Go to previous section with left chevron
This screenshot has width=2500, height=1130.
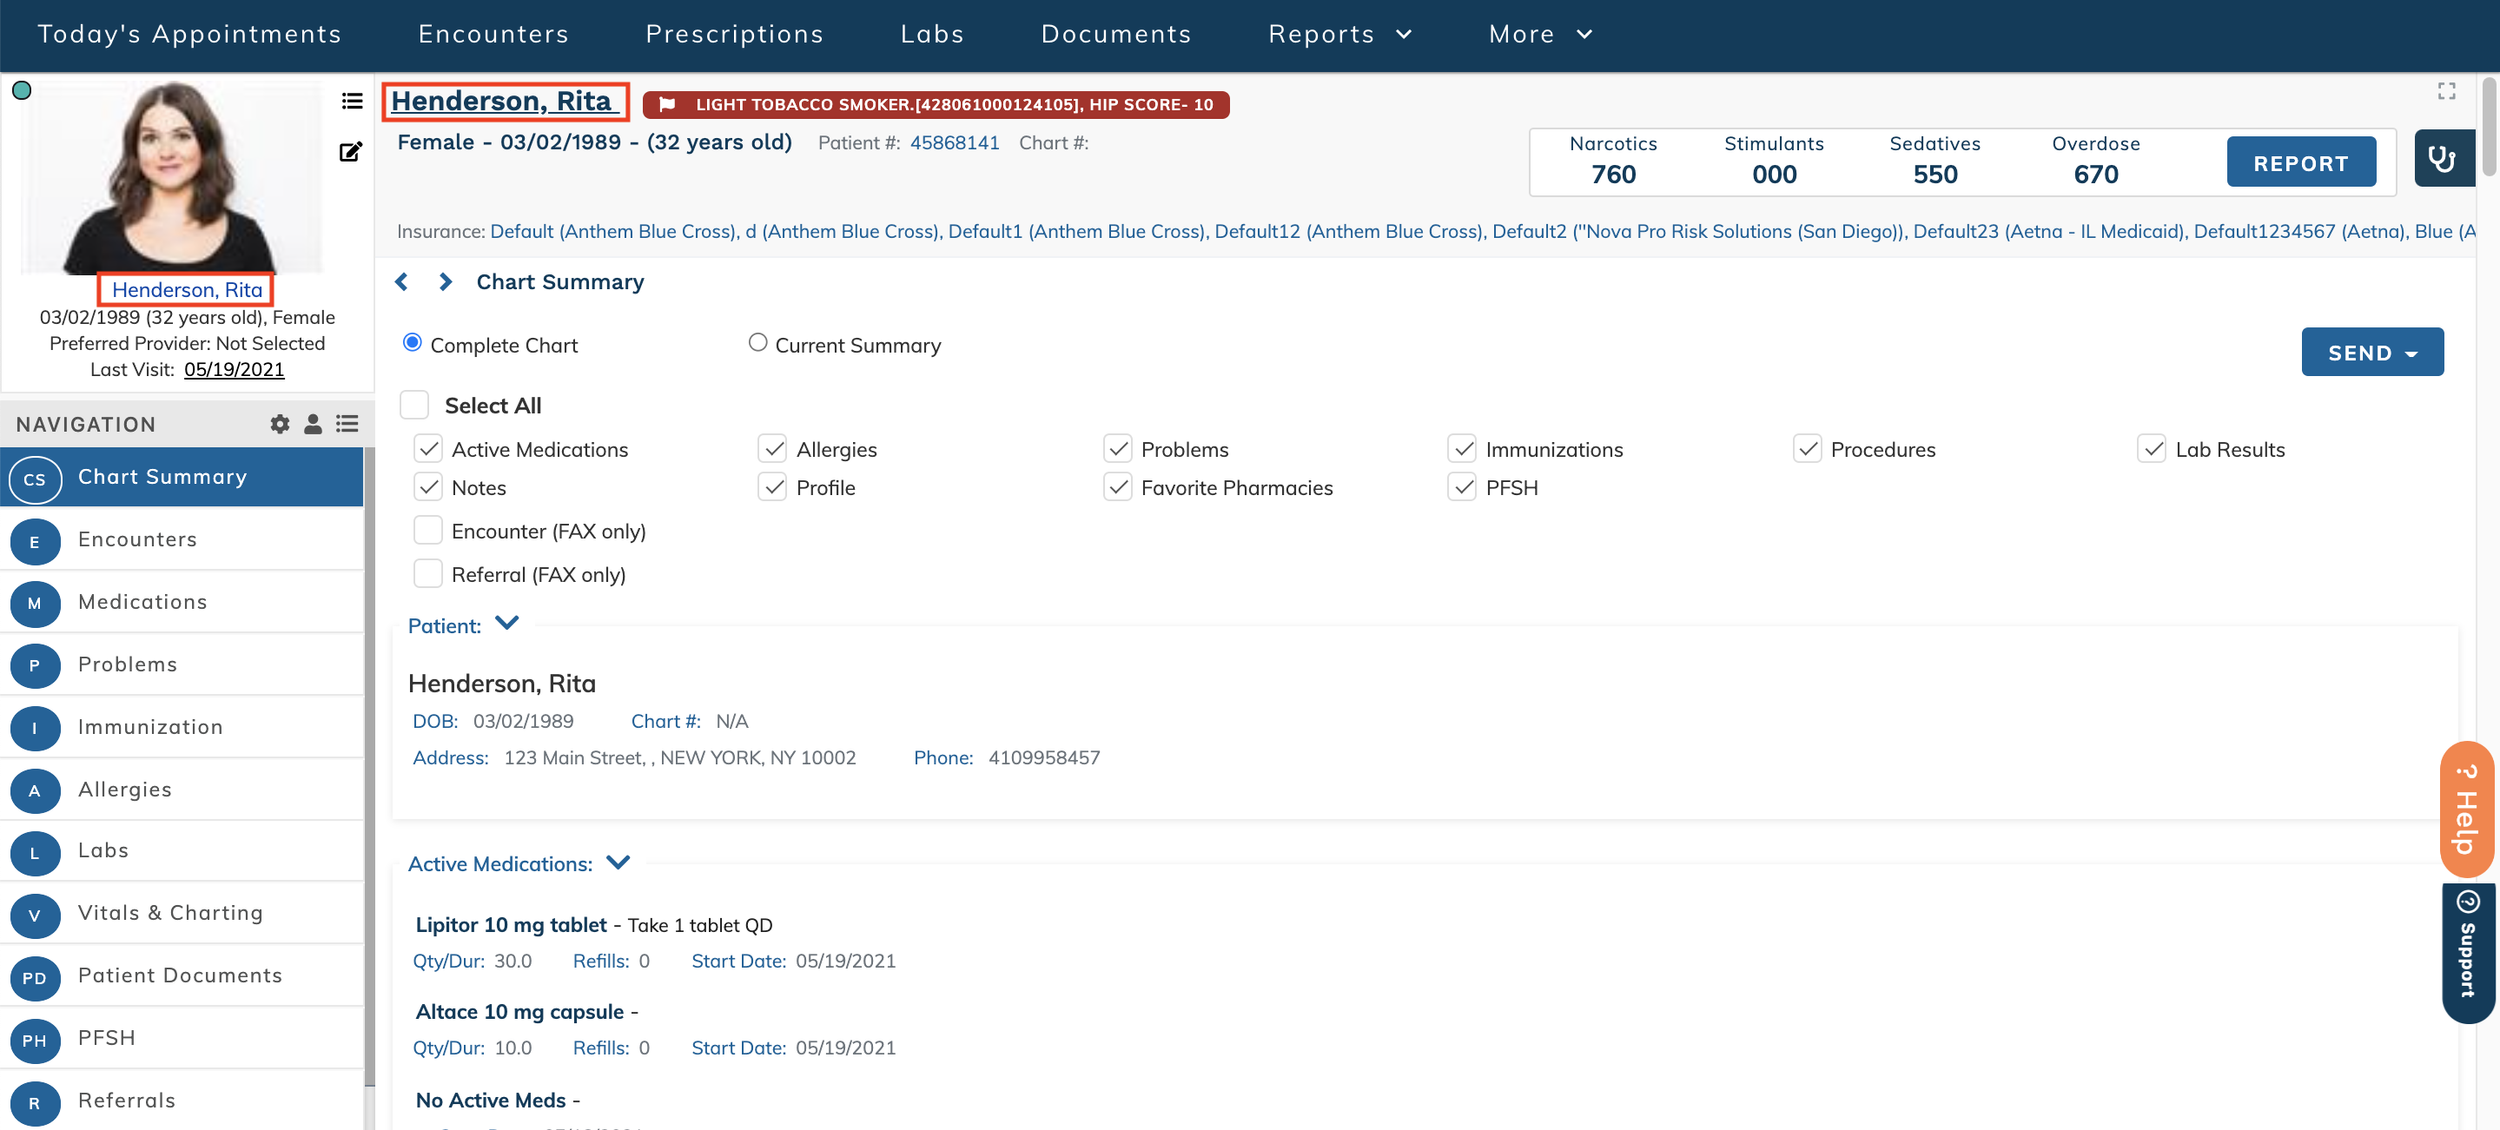402,282
